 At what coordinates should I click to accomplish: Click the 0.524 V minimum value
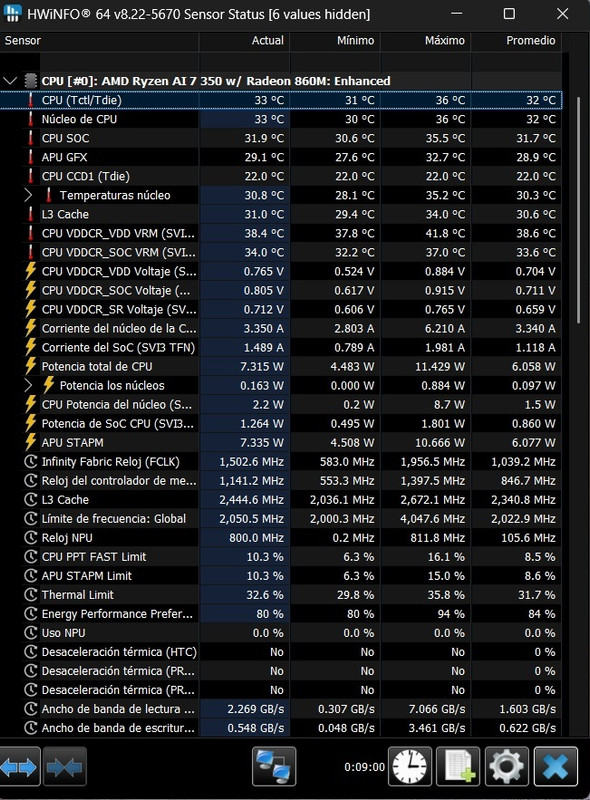click(x=354, y=271)
